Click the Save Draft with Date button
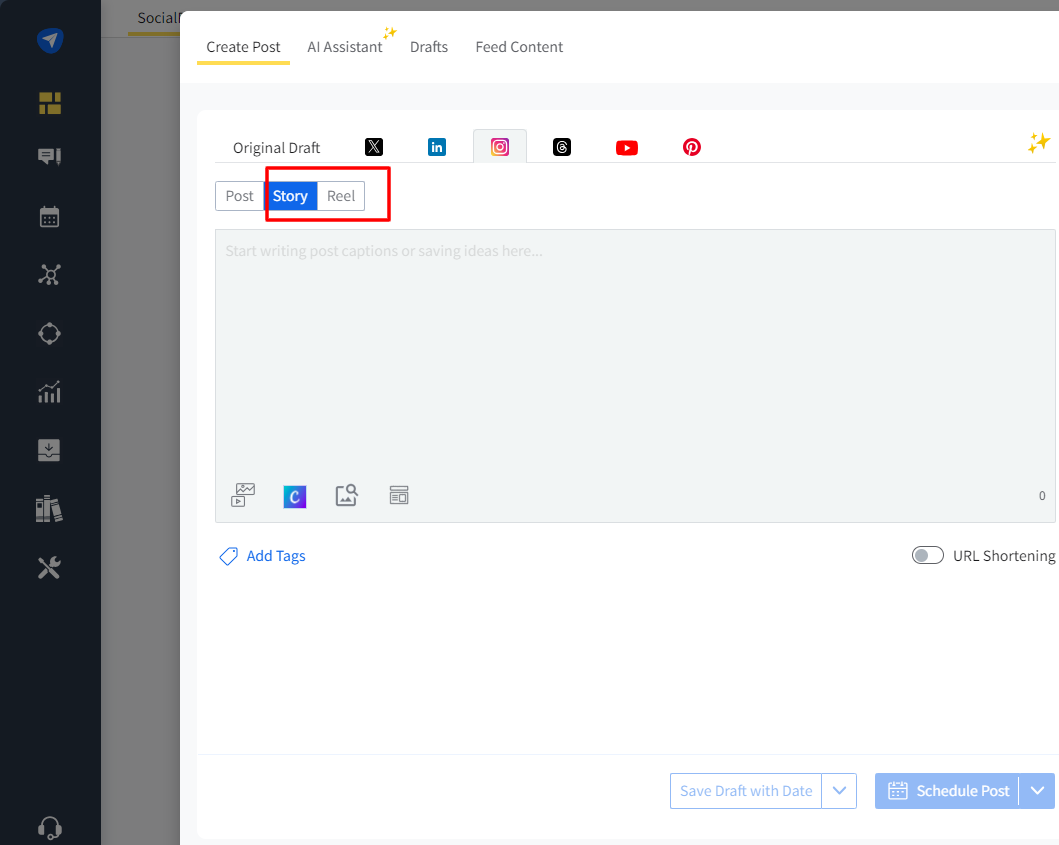The image size is (1059, 845). (746, 791)
